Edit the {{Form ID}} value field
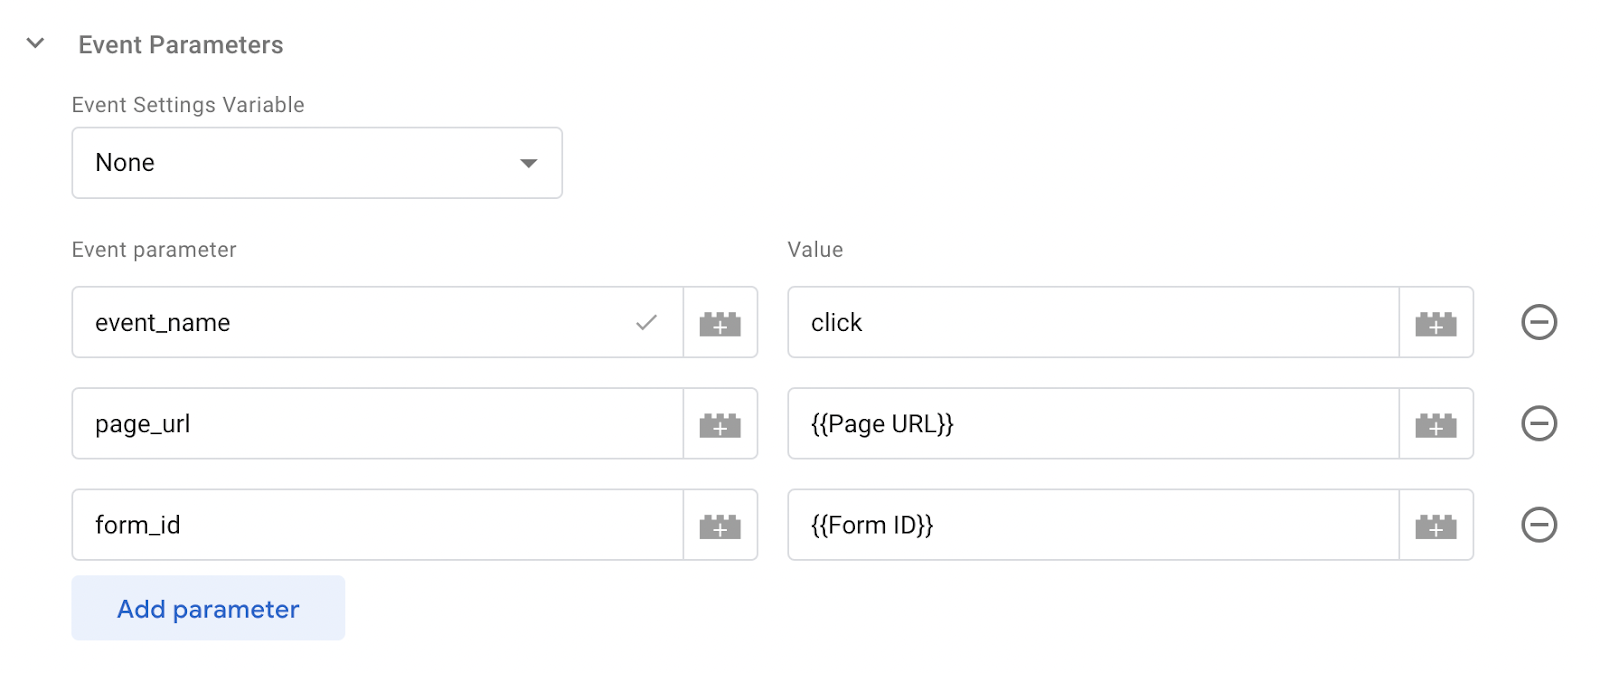Viewport: 1600px width, 673px height. click(1092, 525)
